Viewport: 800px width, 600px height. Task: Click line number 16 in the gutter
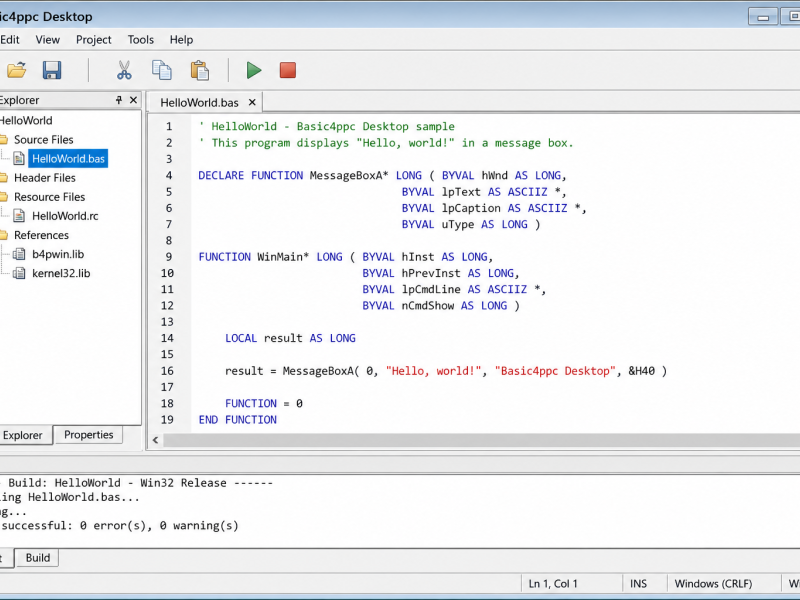pos(167,371)
